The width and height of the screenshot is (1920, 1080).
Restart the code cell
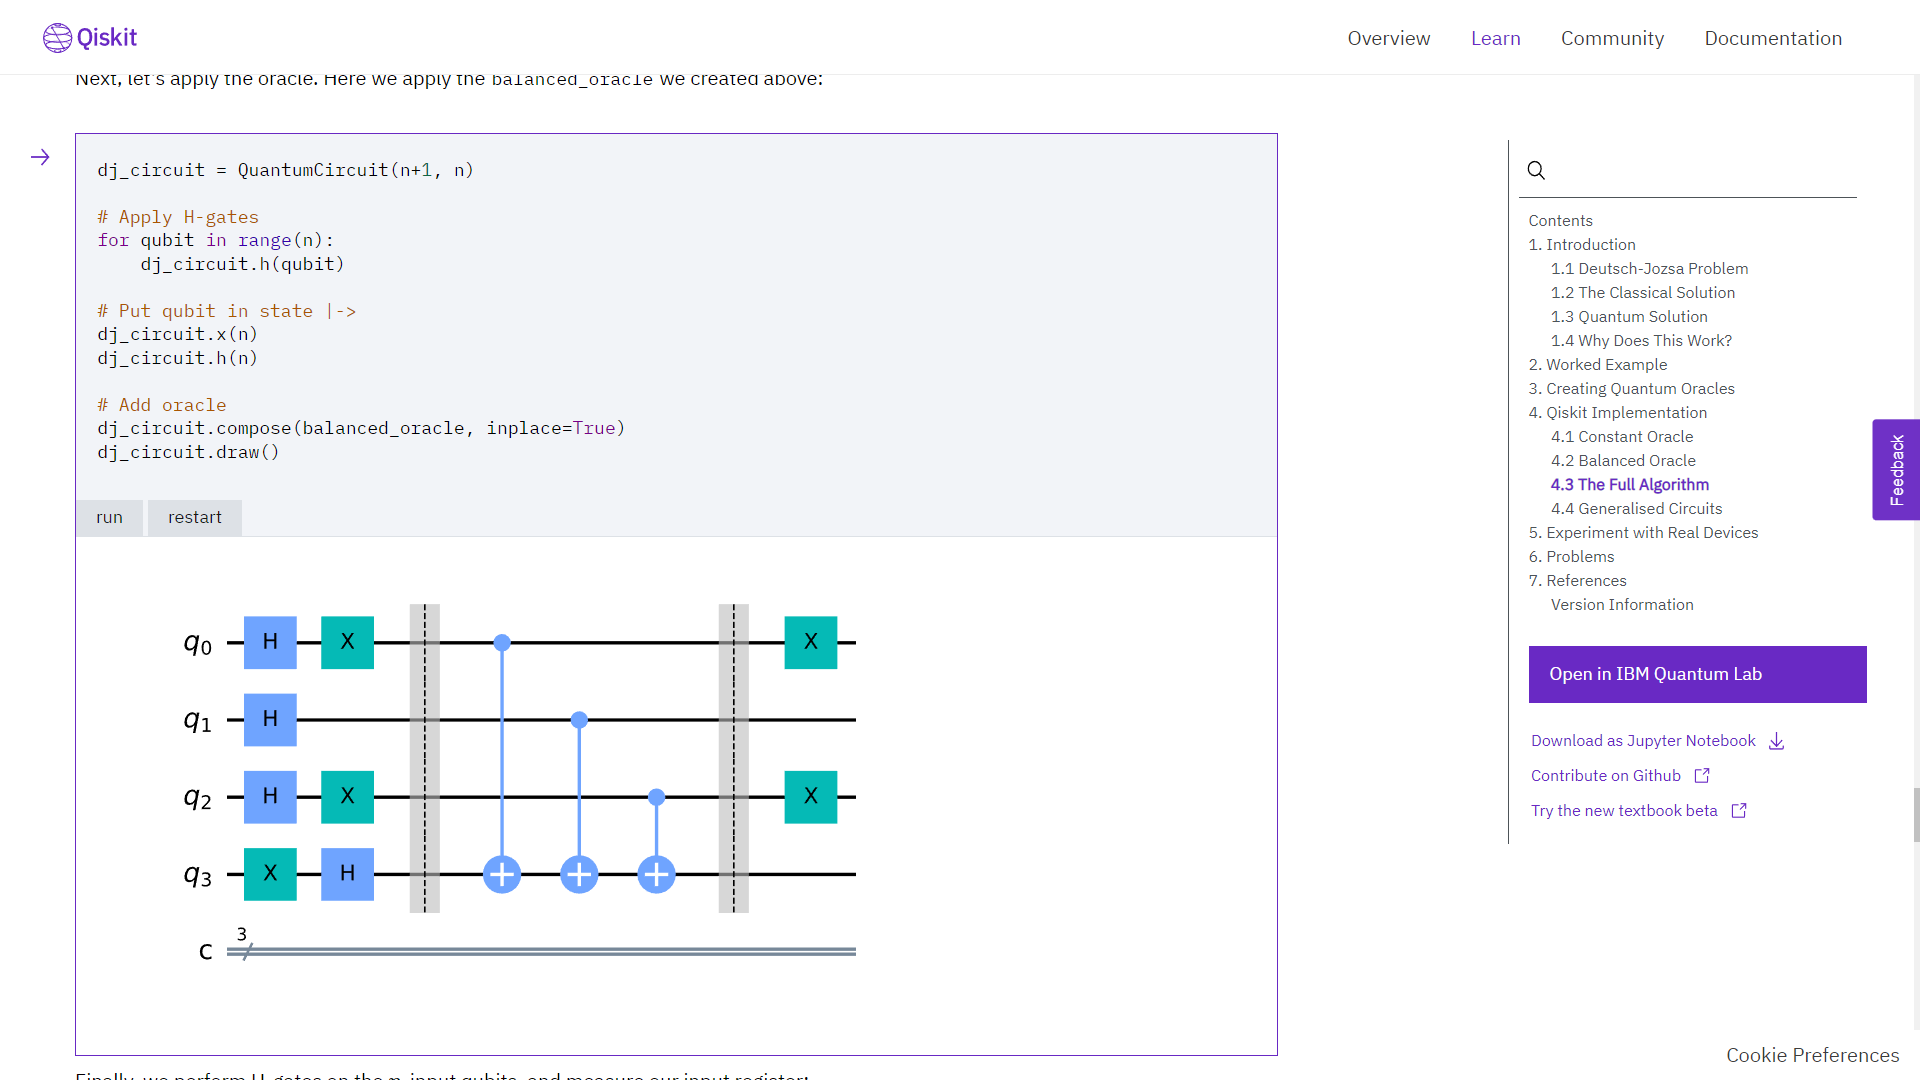[x=194, y=517]
